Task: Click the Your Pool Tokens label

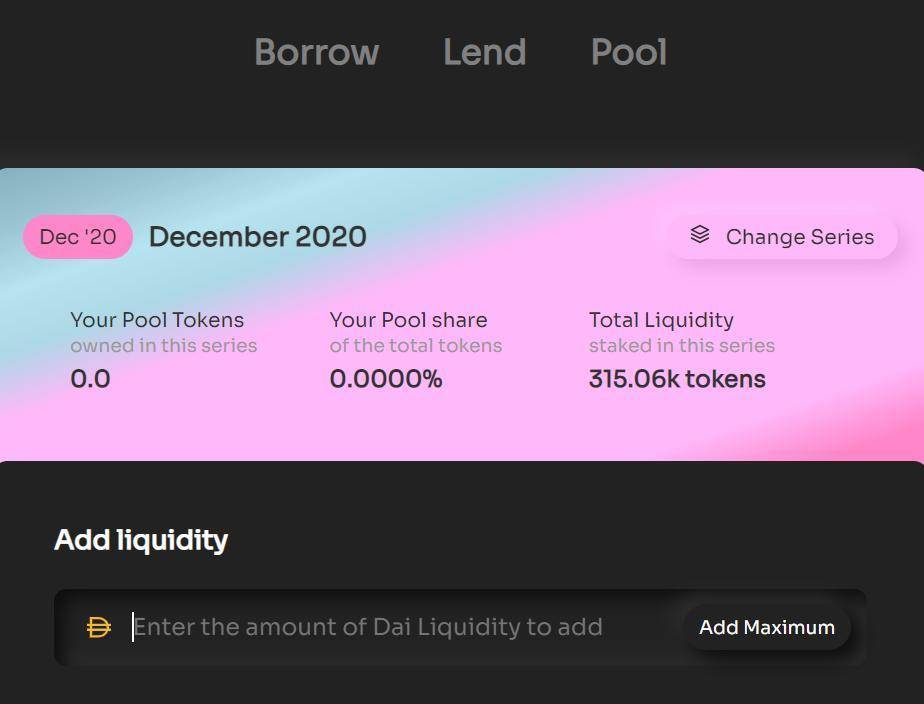Action: click(x=157, y=320)
